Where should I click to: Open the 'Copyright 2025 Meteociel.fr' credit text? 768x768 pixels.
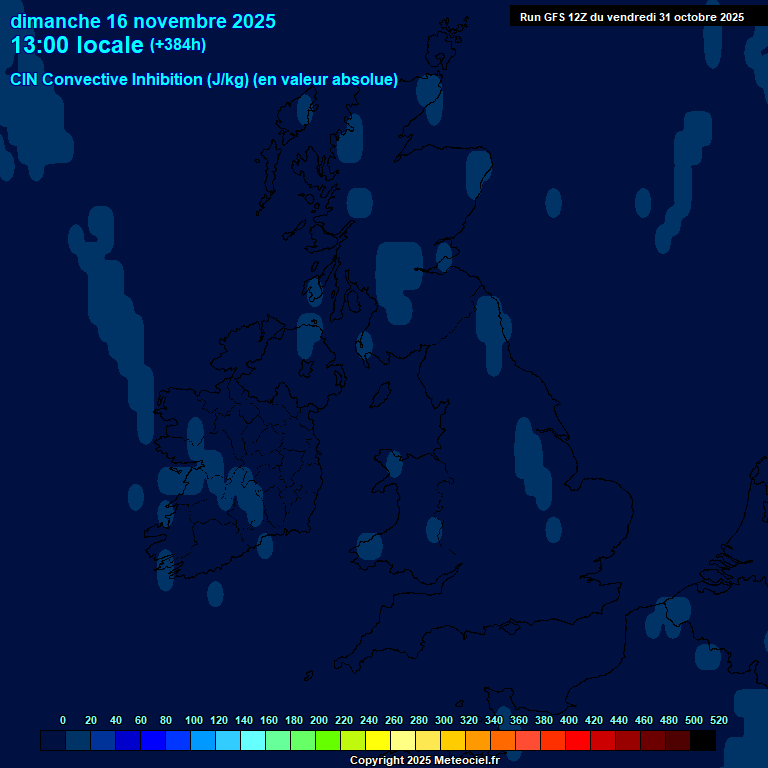coord(424,761)
